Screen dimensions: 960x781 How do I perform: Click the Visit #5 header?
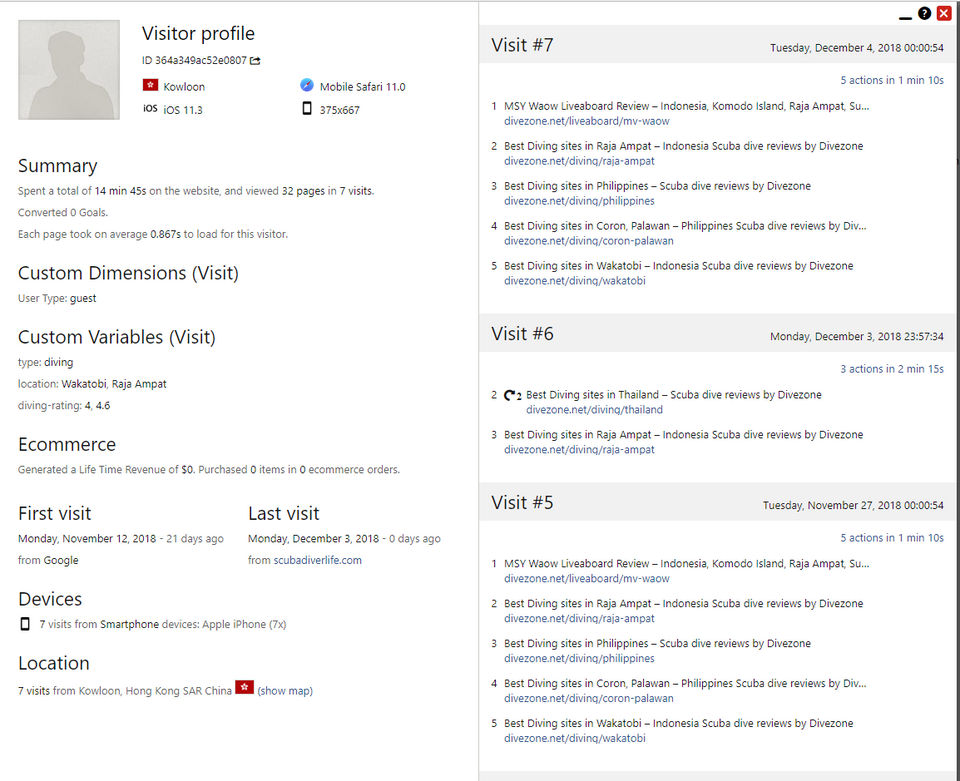pyautogui.click(x=522, y=504)
